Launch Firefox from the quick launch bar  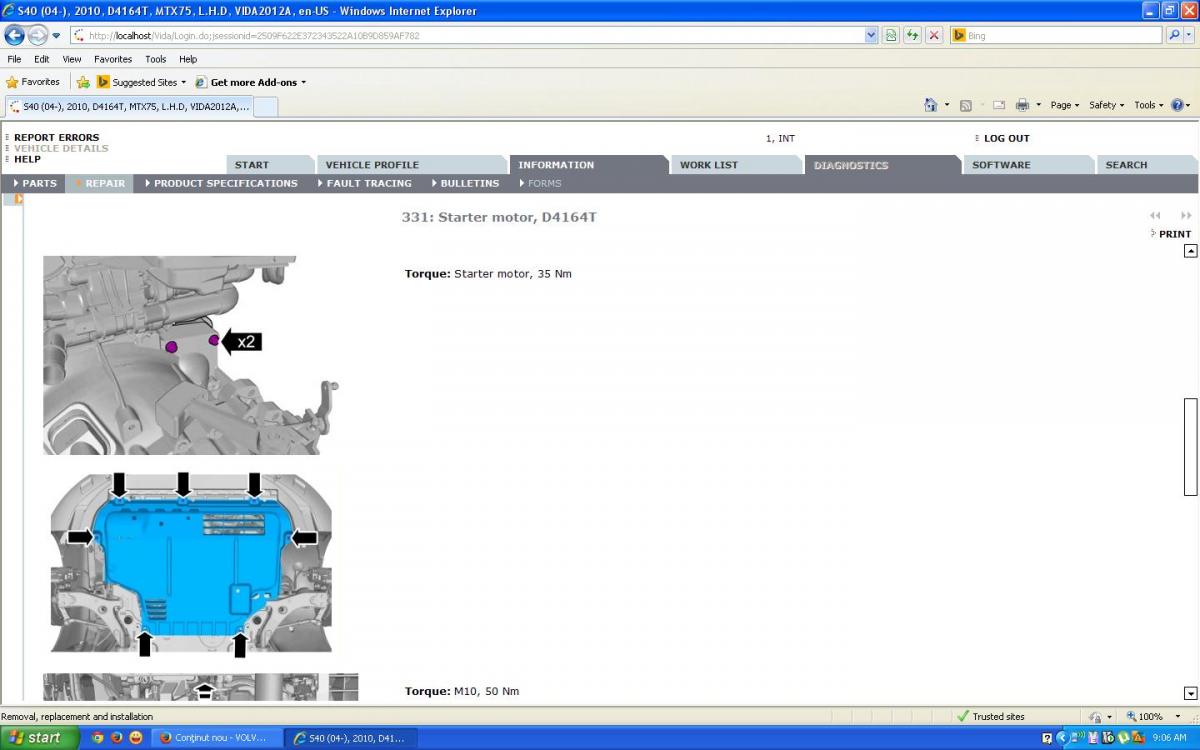point(116,738)
